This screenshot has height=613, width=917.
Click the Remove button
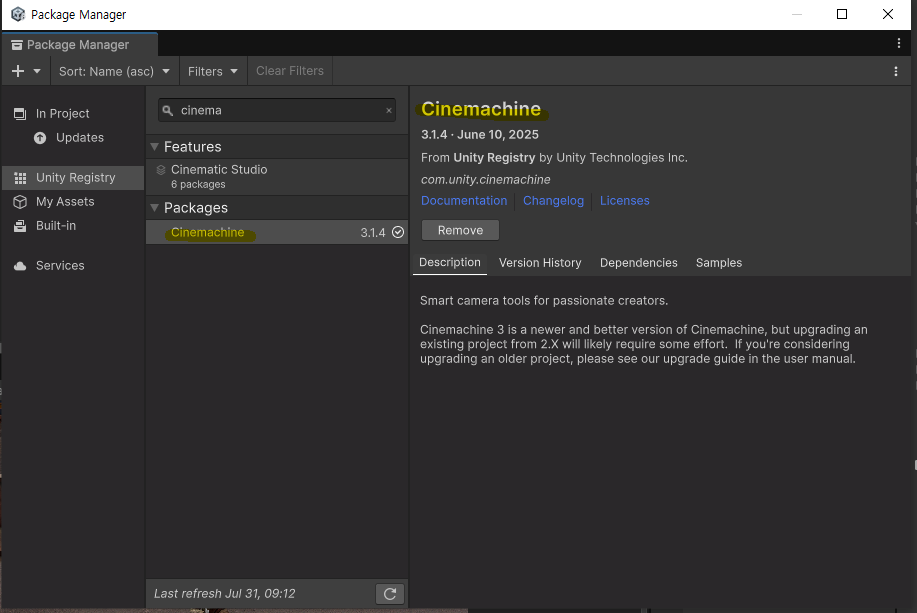460,230
